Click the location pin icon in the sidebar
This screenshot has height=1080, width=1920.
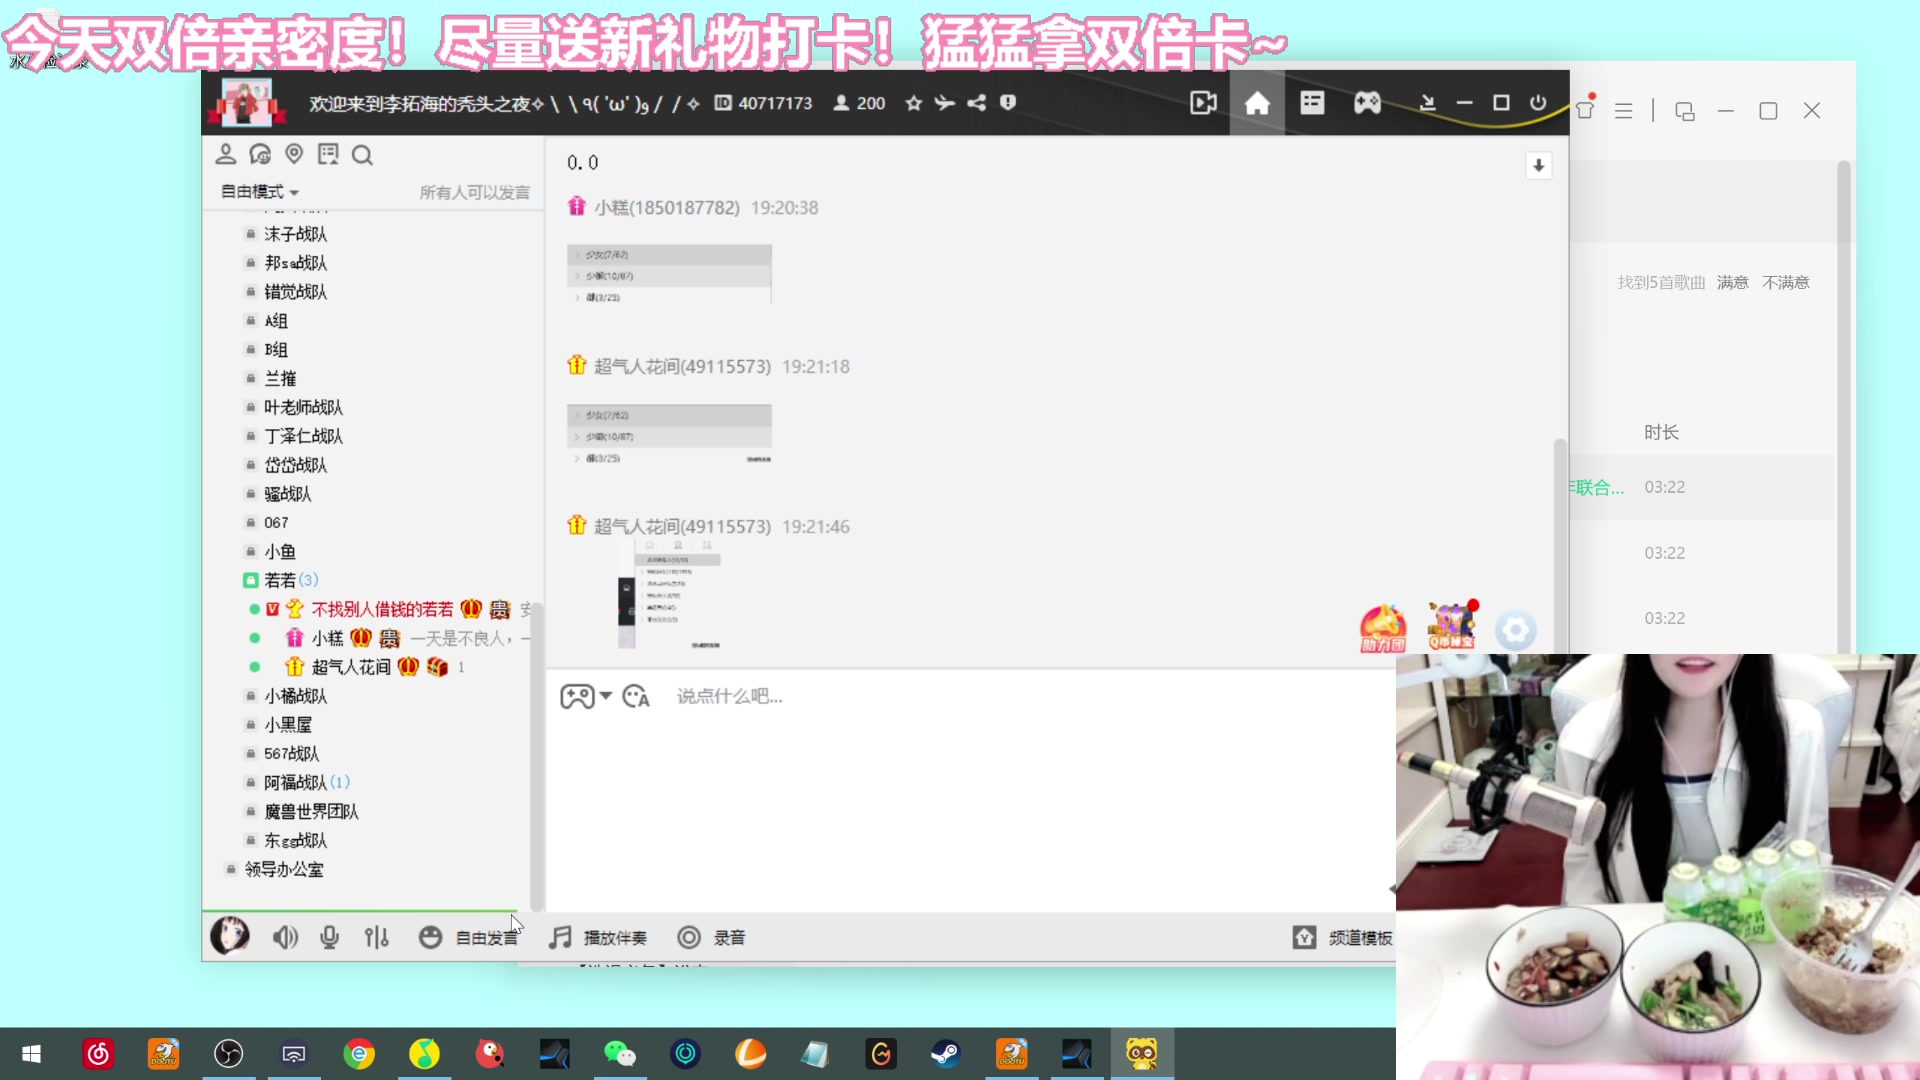294,154
